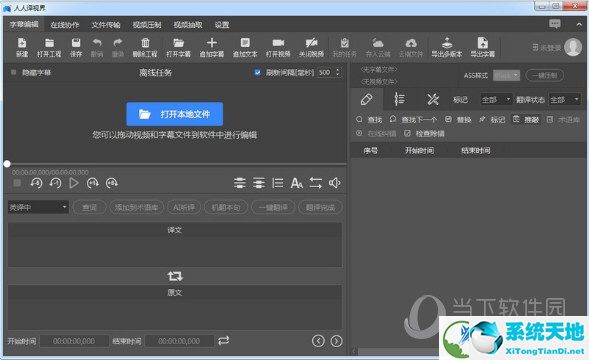Open the 翻译中 status dropdown

[x=38, y=207]
